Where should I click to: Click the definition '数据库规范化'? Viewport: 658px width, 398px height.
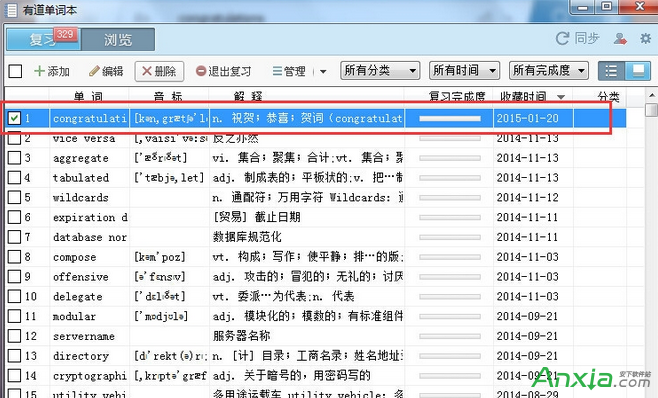[247, 237]
